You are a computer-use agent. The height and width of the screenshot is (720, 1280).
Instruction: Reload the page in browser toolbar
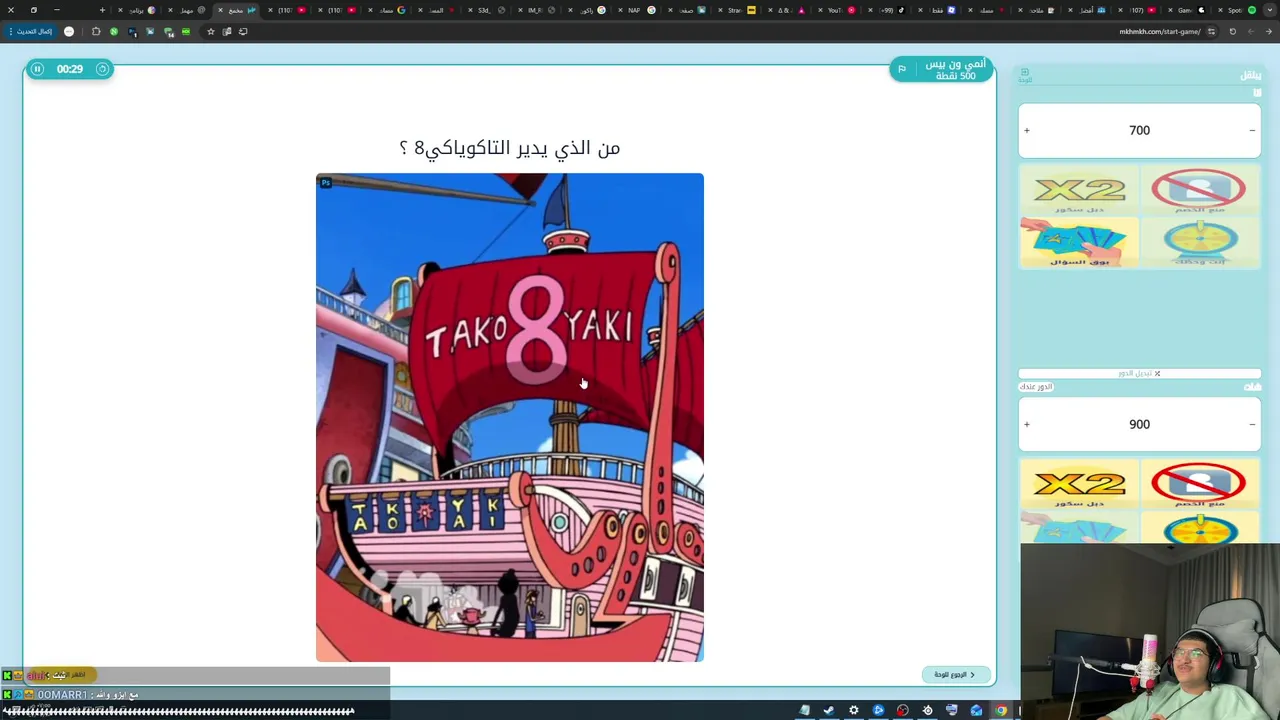[1232, 31]
